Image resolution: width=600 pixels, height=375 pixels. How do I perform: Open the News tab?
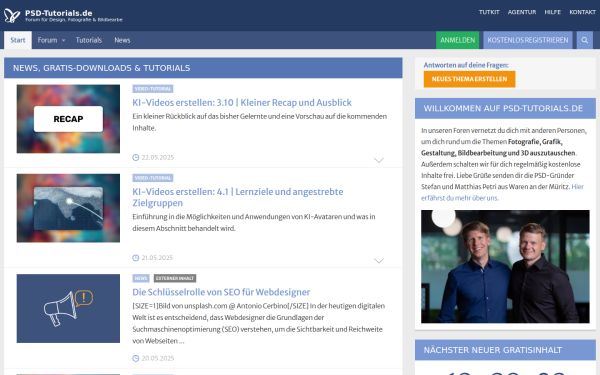click(x=122, y=40)
